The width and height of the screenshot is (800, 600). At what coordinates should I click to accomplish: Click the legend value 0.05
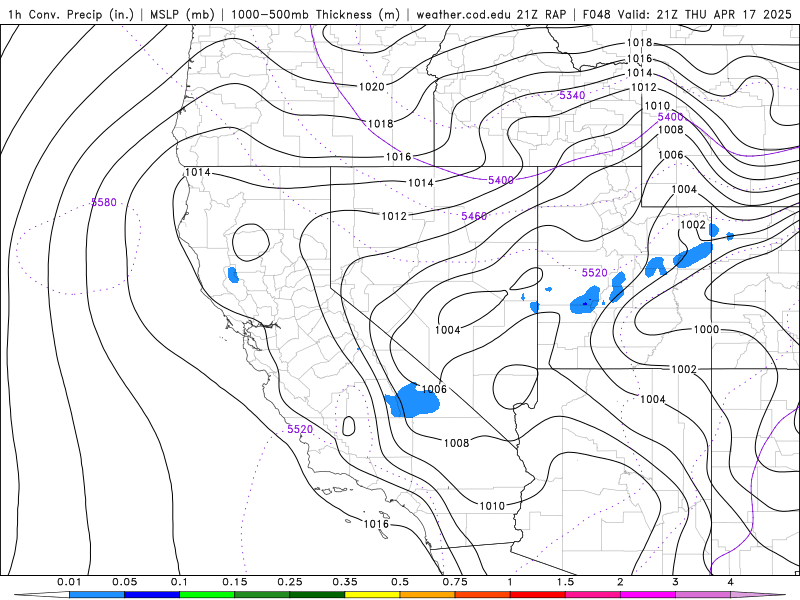pyautogui.click(x=124, y=582)
